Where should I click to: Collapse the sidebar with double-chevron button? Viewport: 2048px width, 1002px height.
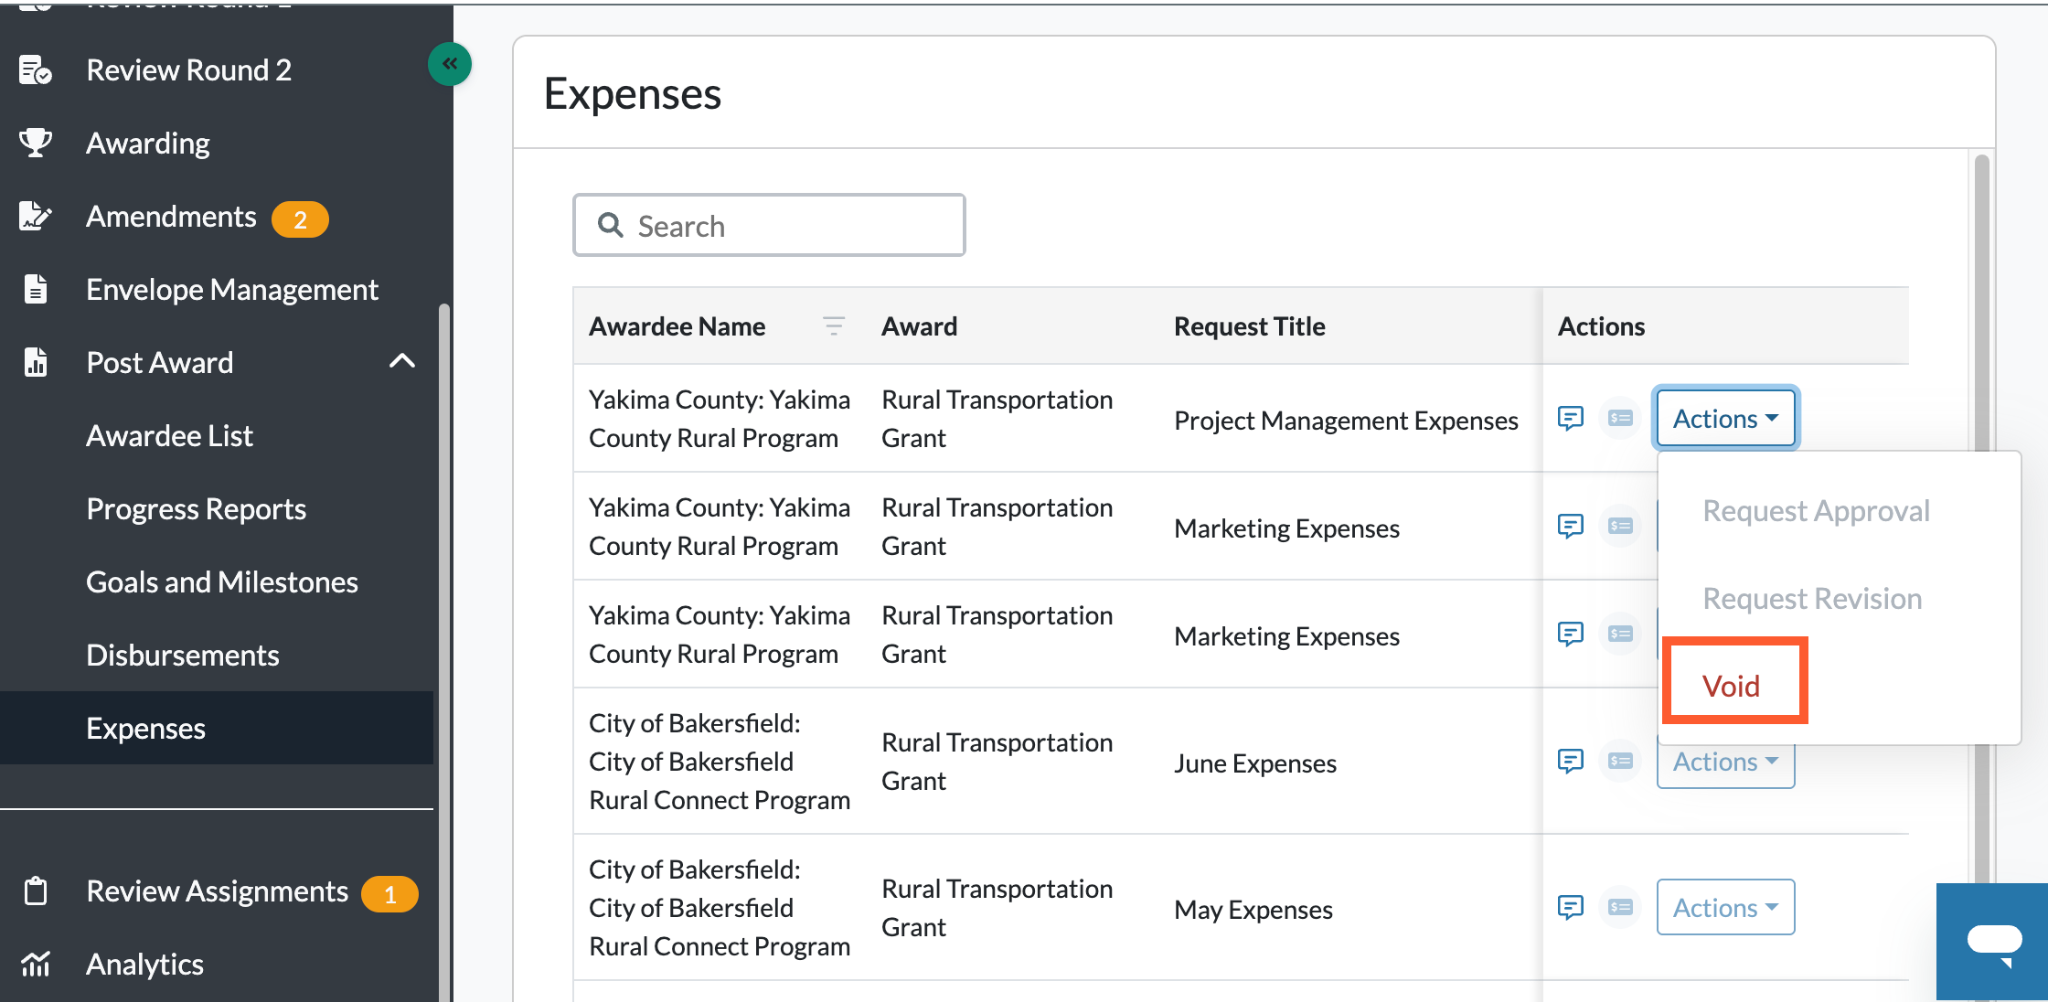450,64
